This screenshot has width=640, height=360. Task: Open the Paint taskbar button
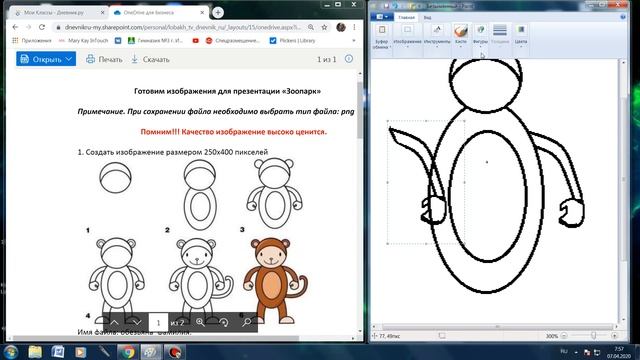tap(151, 352)
